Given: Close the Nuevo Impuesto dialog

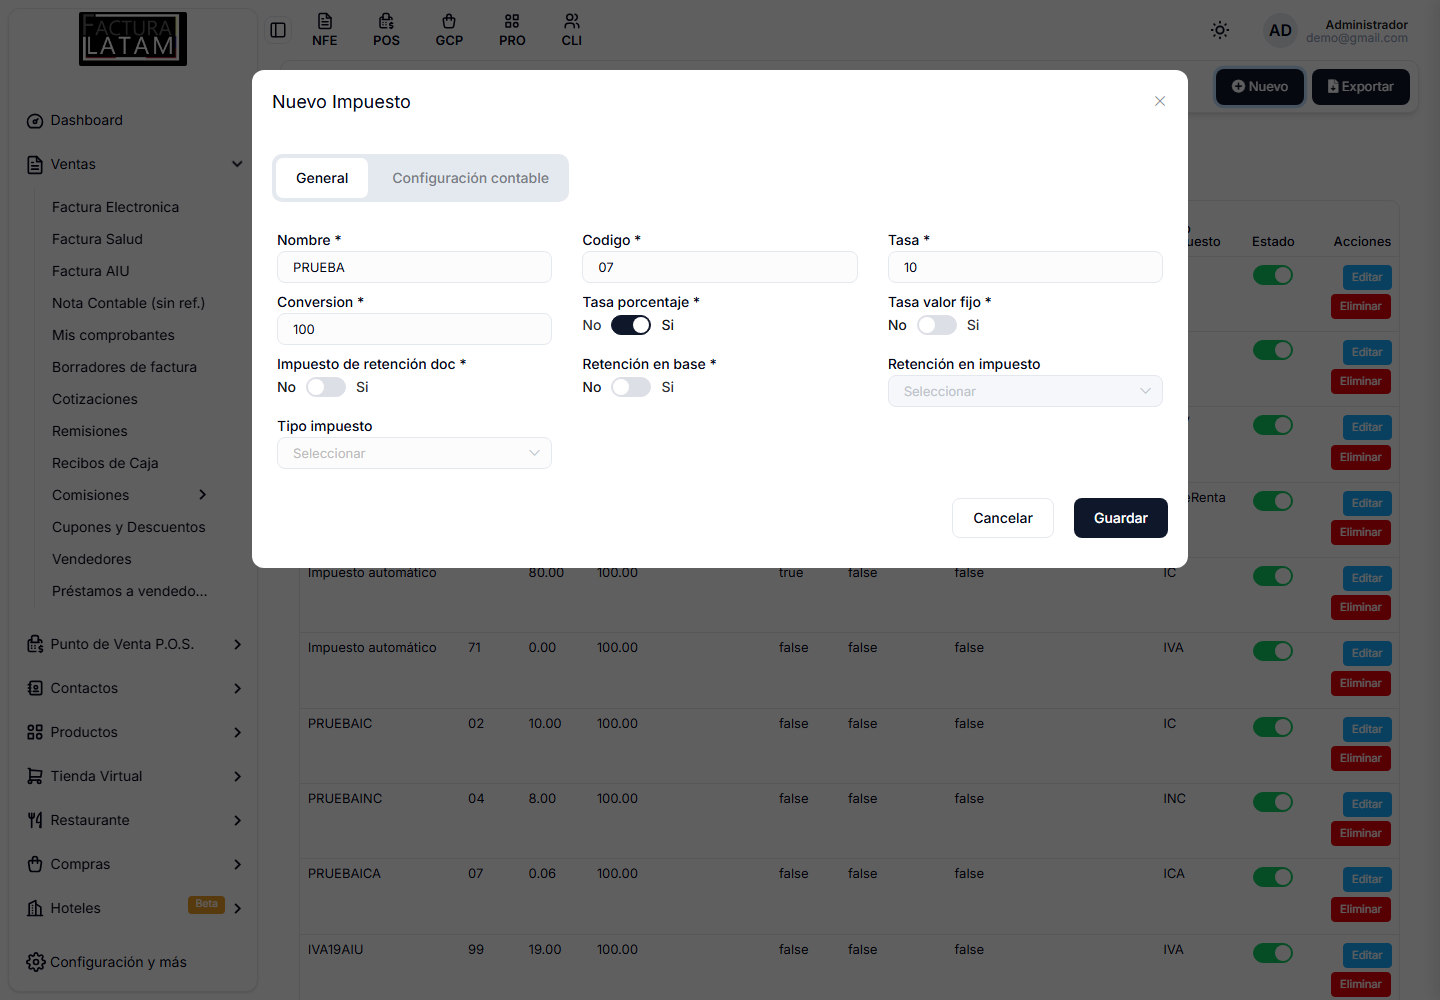Looking at the screenshot, I should (x=1160, y=101).
